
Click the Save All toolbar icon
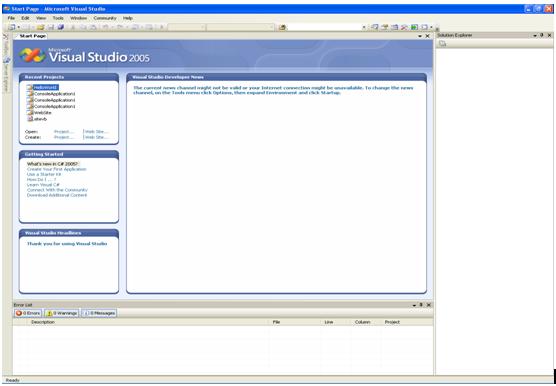tap(61, 27)
